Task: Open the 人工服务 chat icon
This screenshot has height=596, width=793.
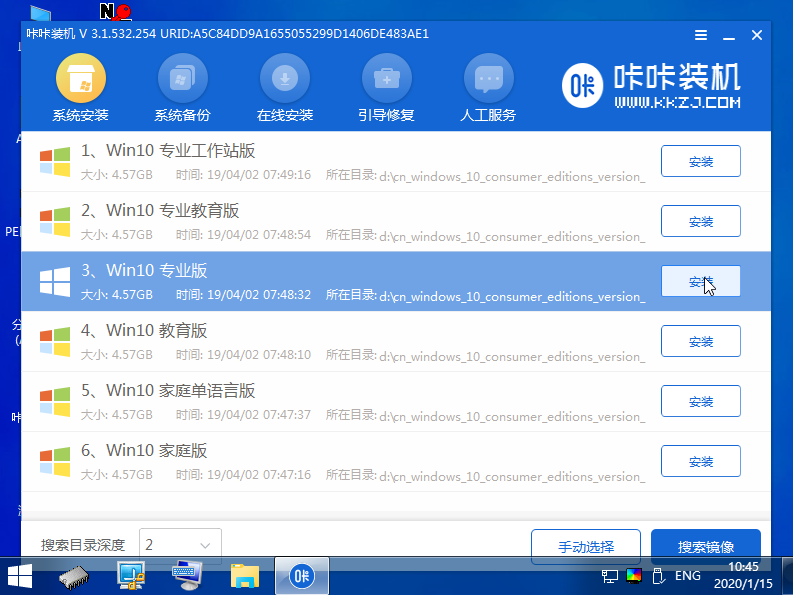Action: [x=489, y=78]
